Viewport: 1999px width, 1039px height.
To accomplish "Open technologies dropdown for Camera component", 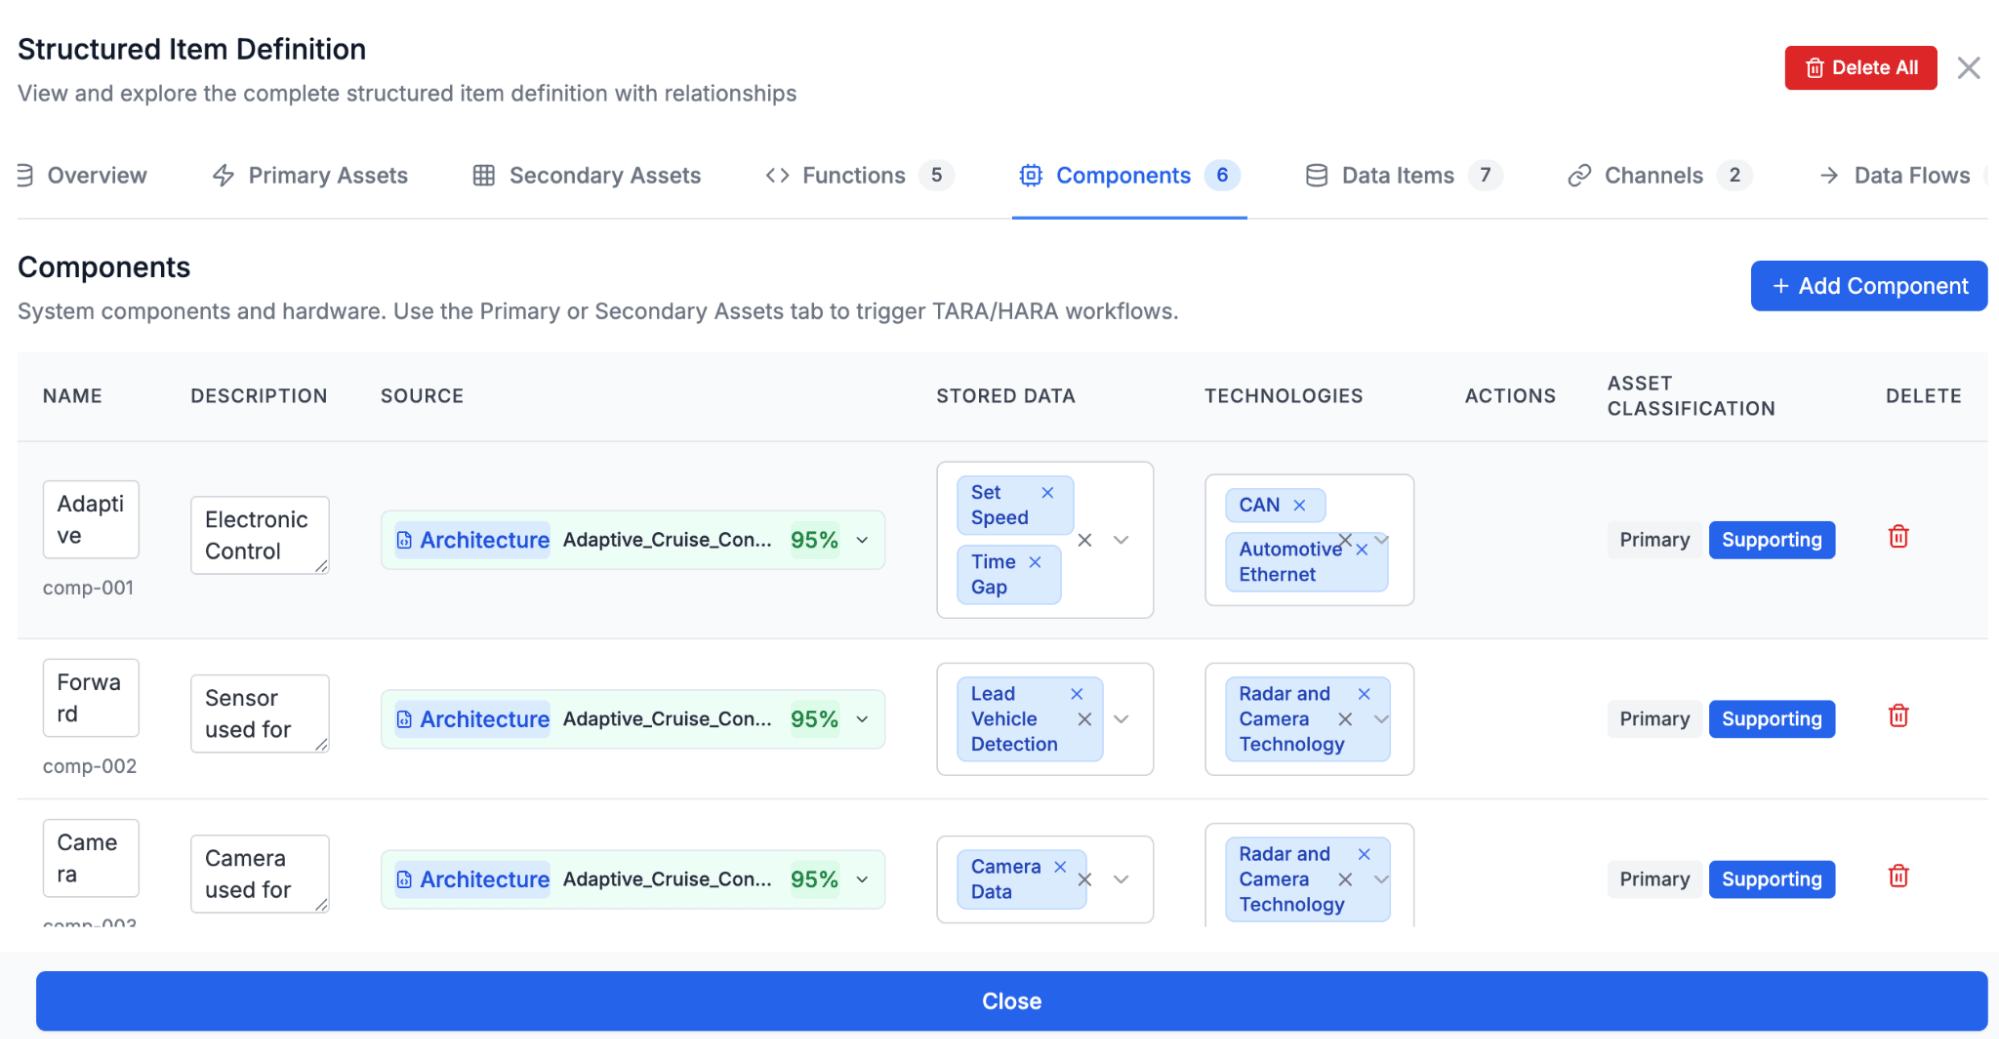I will [1381, 879].
